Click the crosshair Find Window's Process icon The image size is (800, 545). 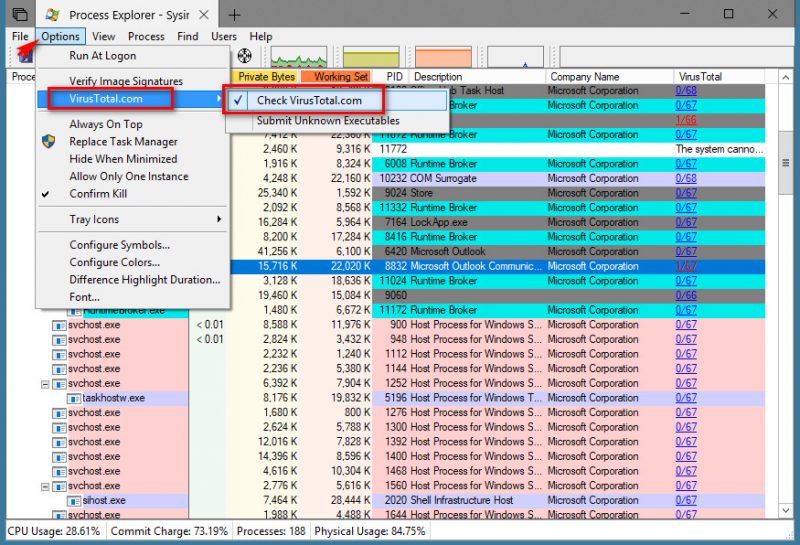245,55
